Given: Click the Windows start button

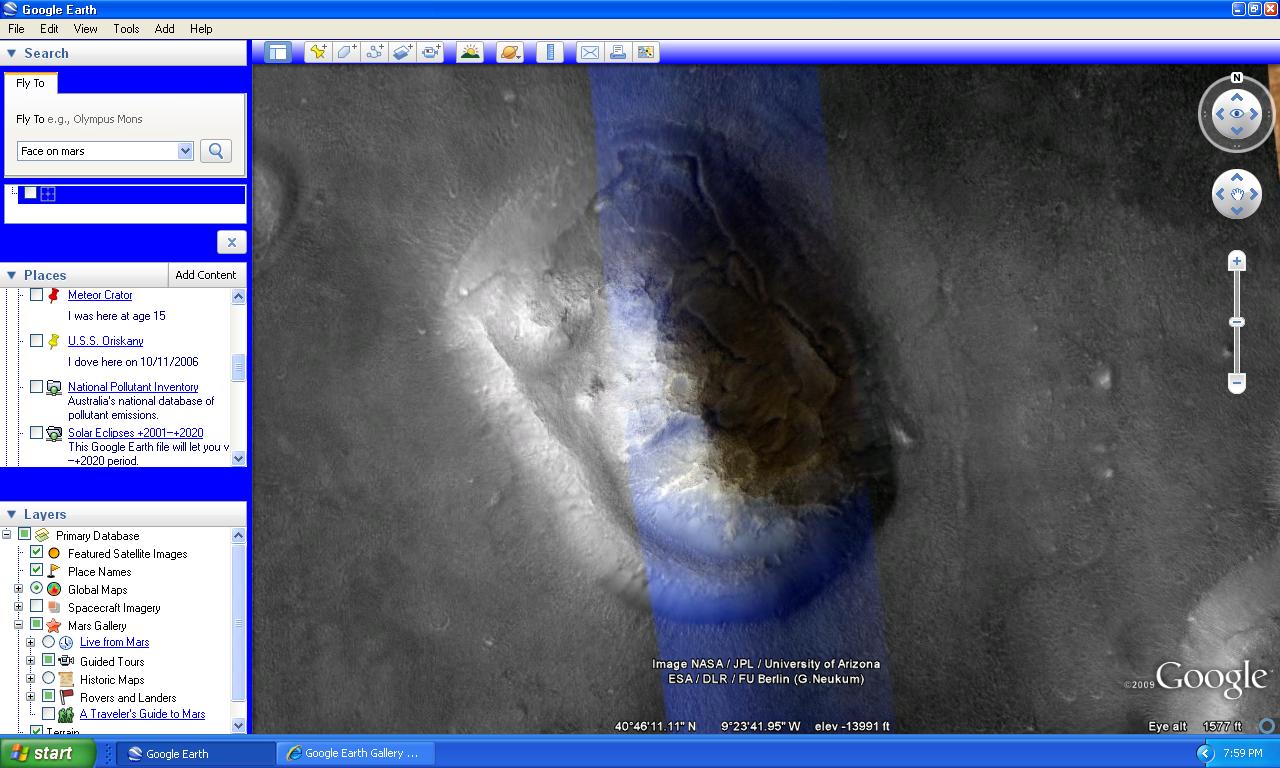Looking at the screenshot, I should click(48, 753).
